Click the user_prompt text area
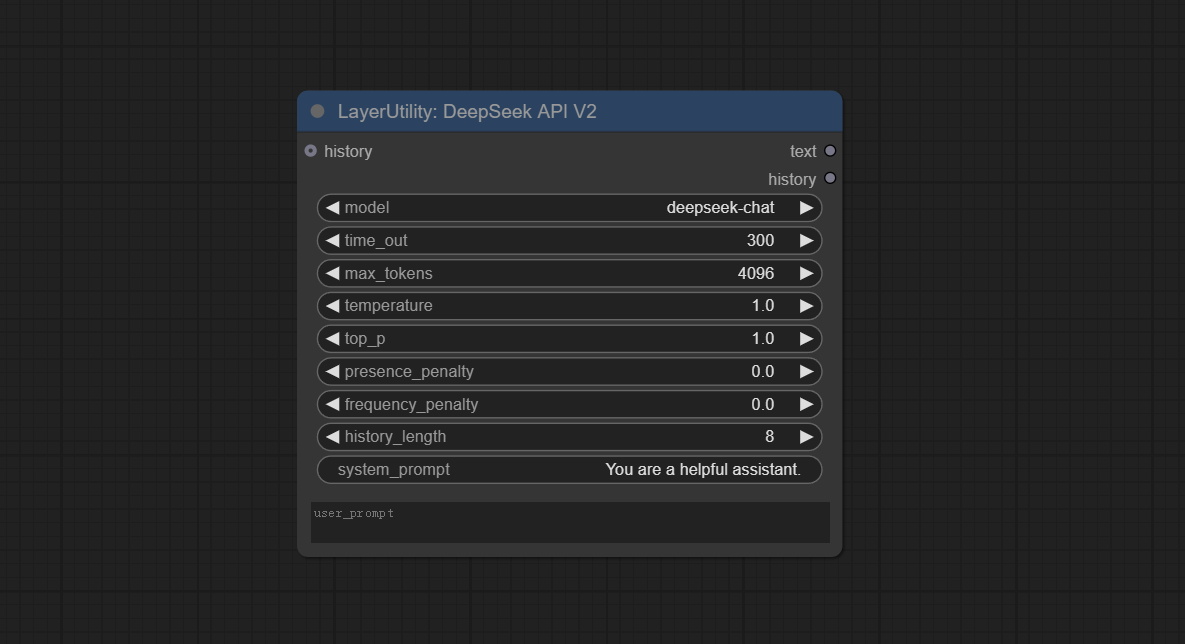1185x644 pixels. (x=569, y=523)
